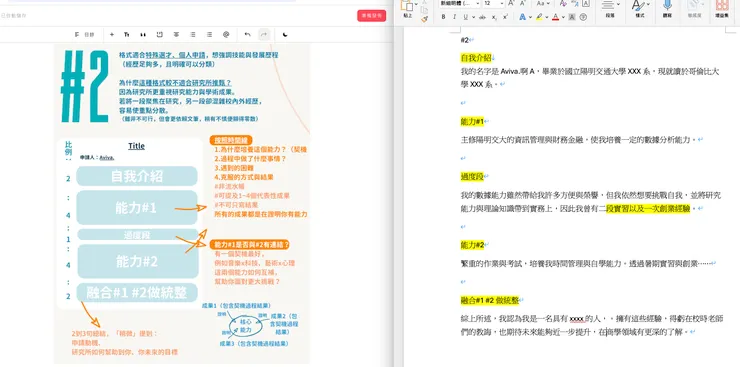Click the highlighted 過度段 heading in Word
740x367 pixels.
(x=472, y=176)
